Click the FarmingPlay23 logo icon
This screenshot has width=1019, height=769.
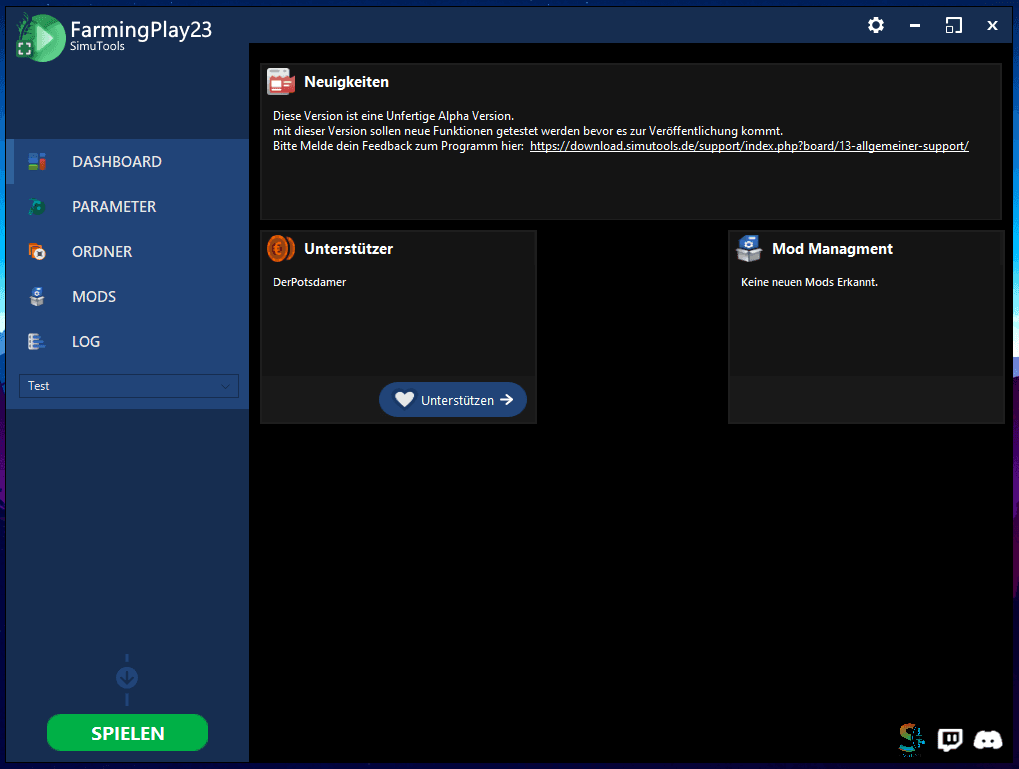pyautogui.click(x=40, y=38)
